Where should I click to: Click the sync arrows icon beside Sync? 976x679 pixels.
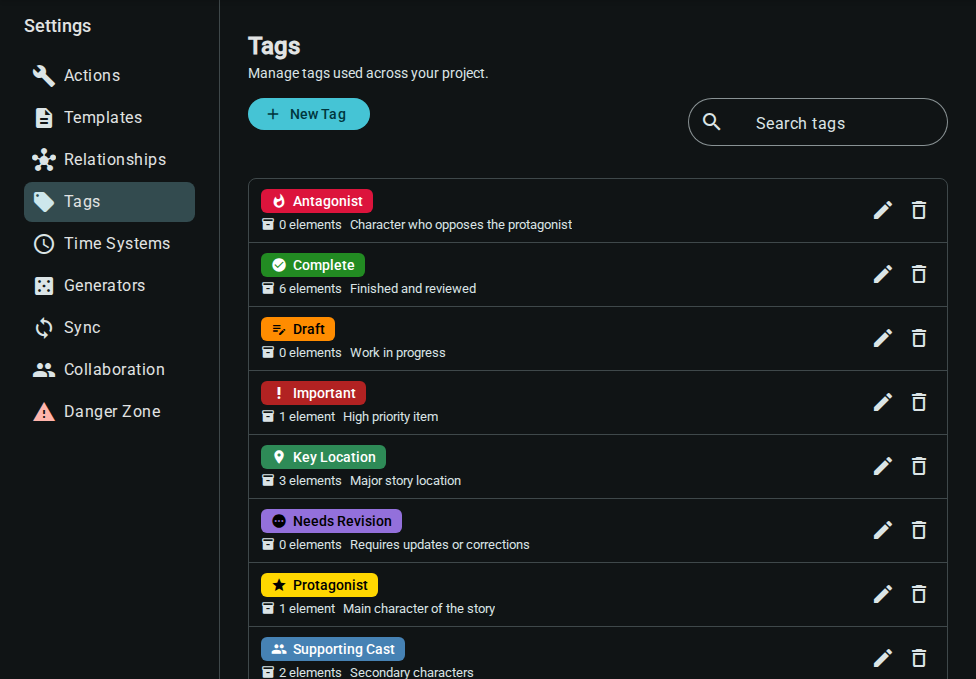click(x=44, y=327)
